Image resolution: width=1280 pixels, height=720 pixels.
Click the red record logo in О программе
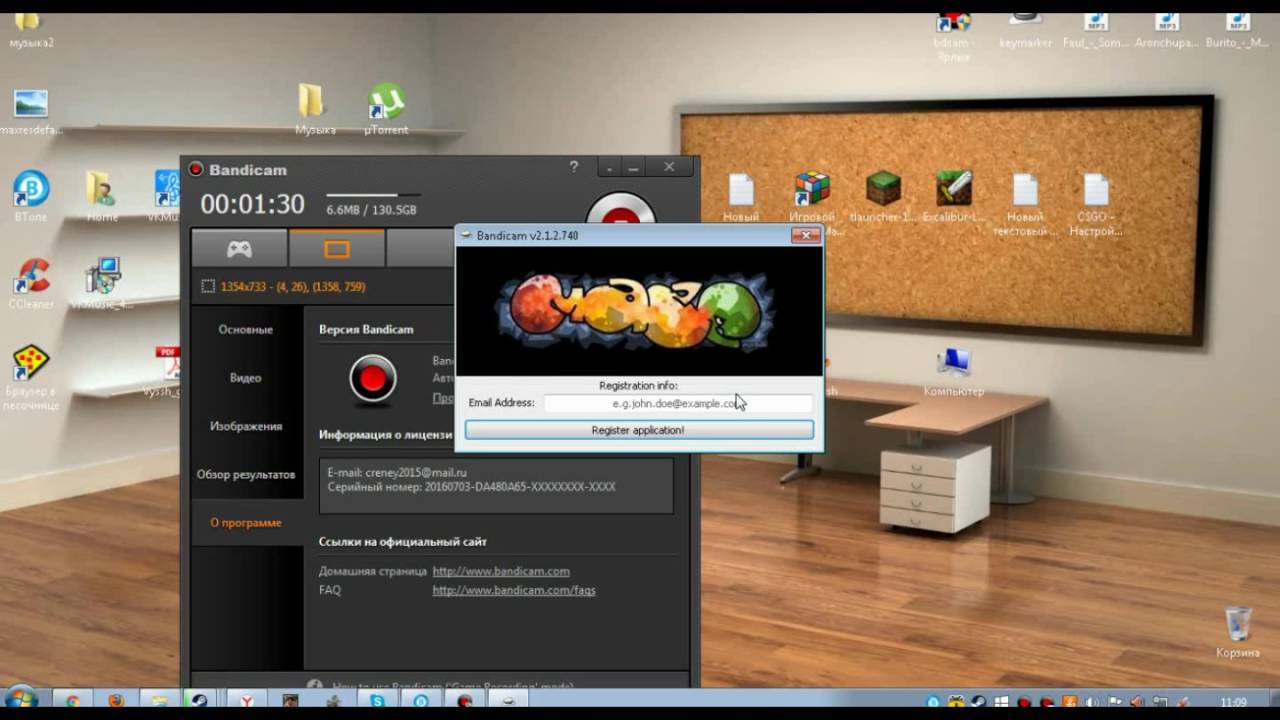pyautogui.click(x=373, y=378)
